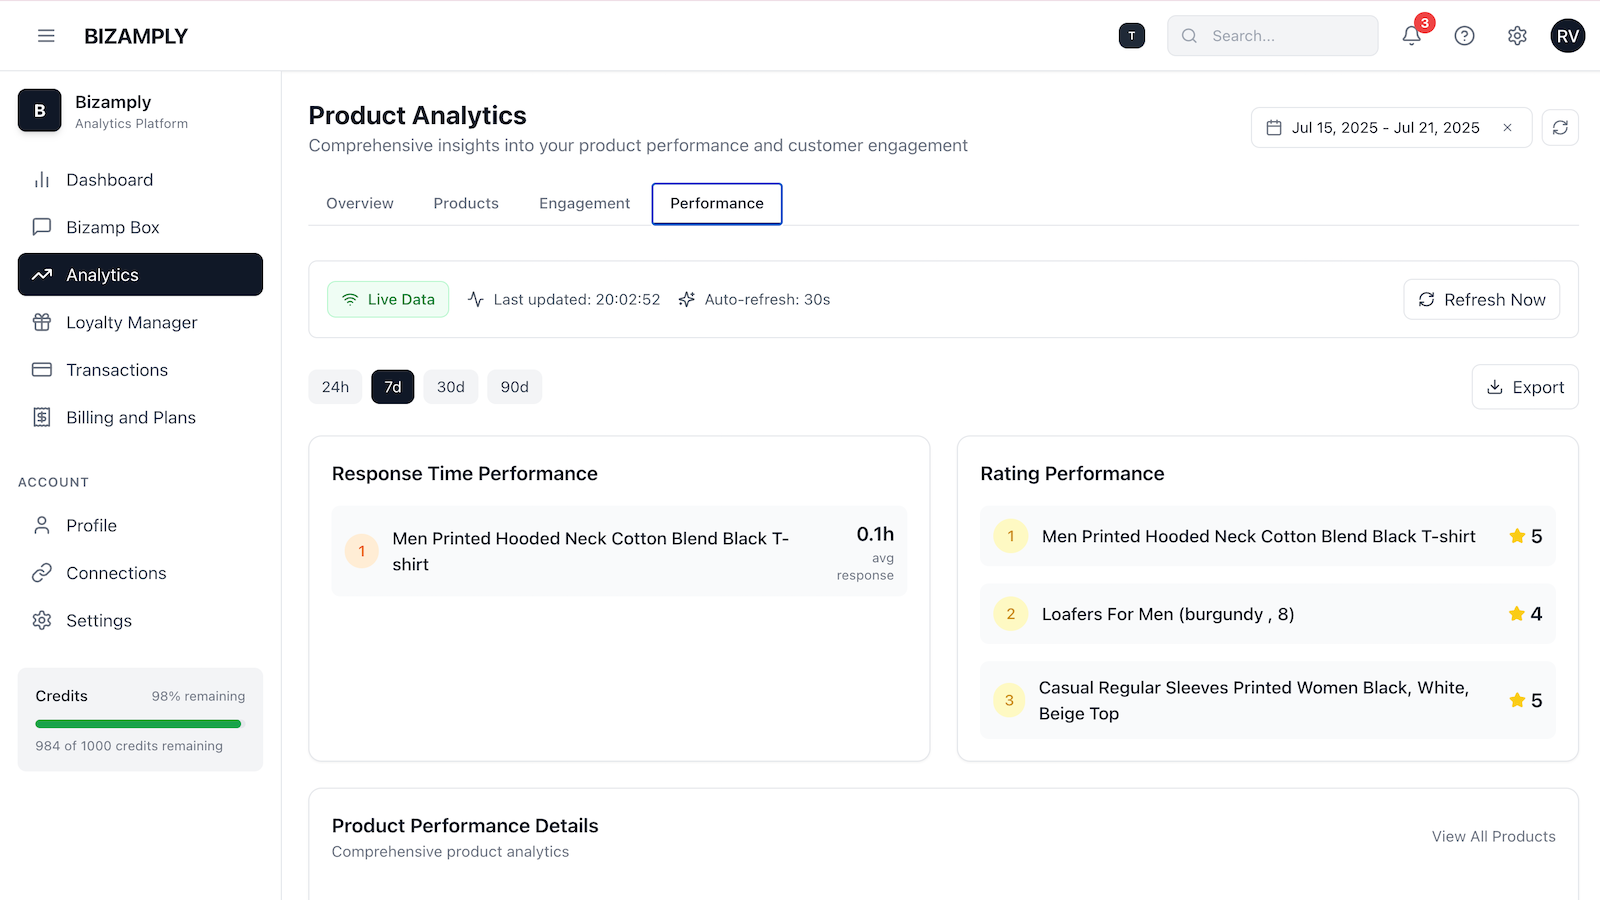The width and height of the screenshot is (1600, 900).
Task: Click the Credits remaining progress bar
Action: pos(138,723)
